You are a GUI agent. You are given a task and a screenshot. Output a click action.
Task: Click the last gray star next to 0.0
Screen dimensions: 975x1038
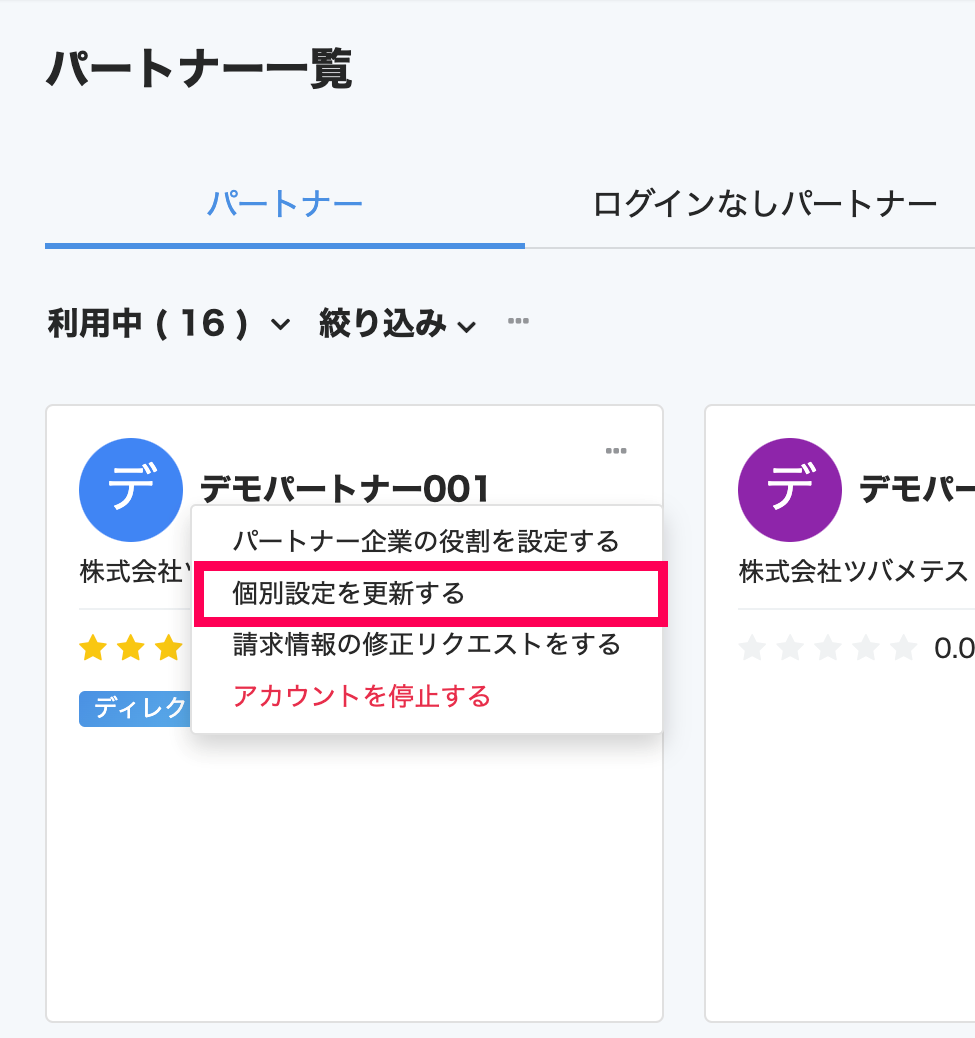point(904,647)
